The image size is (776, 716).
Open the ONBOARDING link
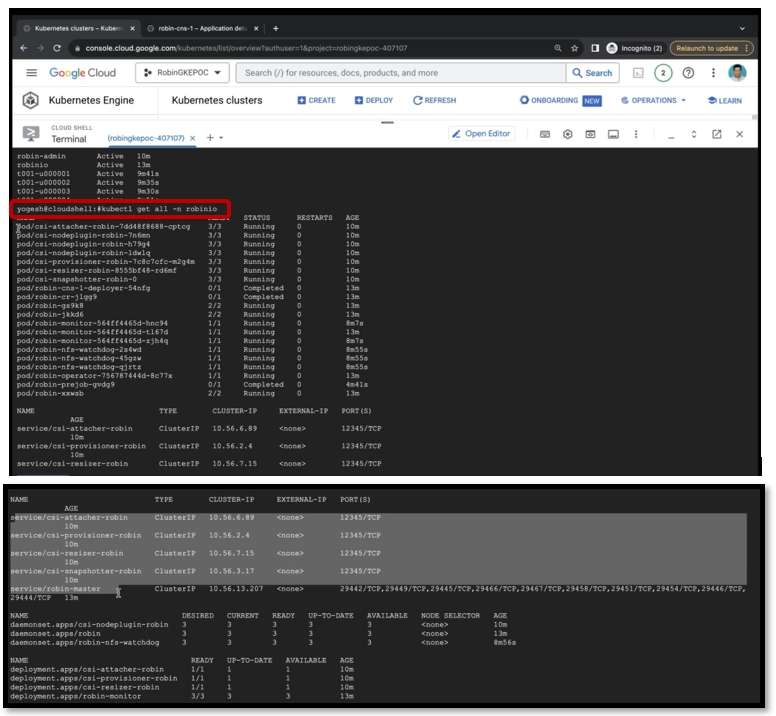pos(548,100)
